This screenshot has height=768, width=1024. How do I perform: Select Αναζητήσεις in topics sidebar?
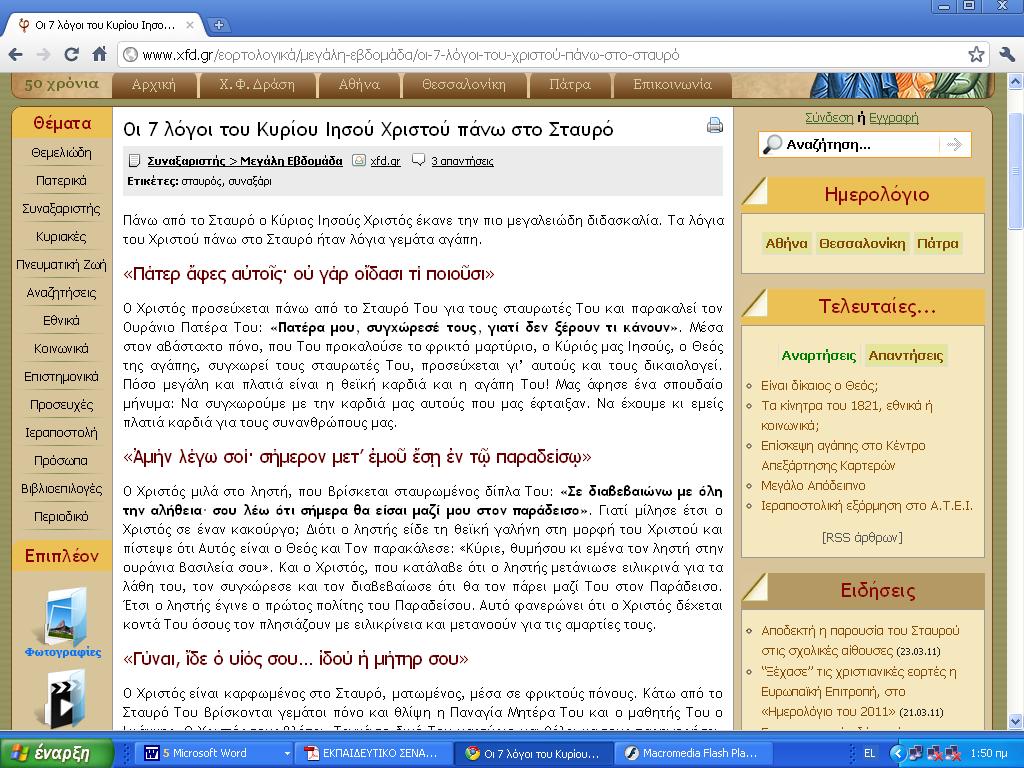[x=61, y=293]
